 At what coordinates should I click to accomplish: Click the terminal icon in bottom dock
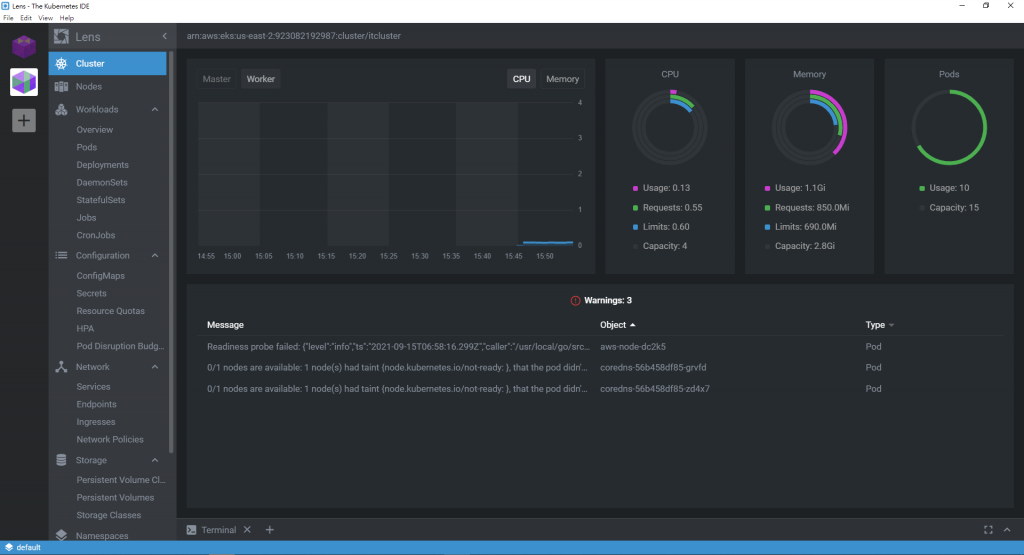pyautogui.click(x=191, y=530)
